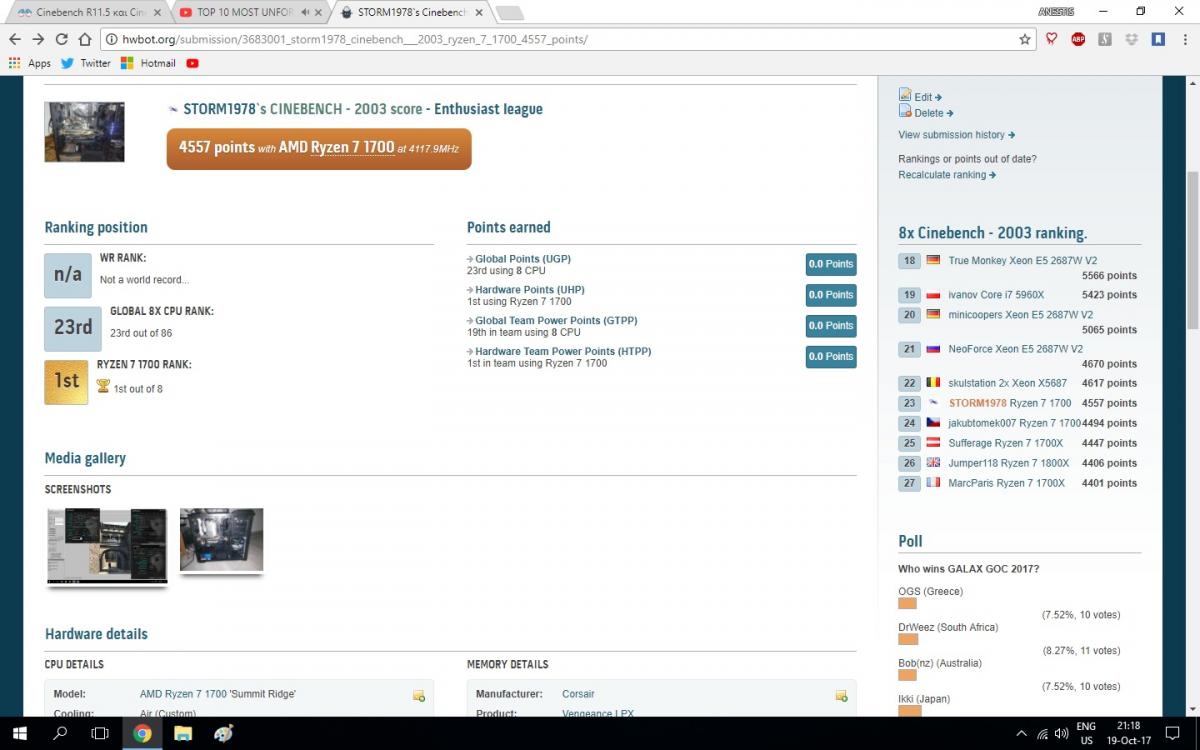
Task: Open skulstation 2x Xeon X5687 entry
Action: click(x=1007, y=383)
